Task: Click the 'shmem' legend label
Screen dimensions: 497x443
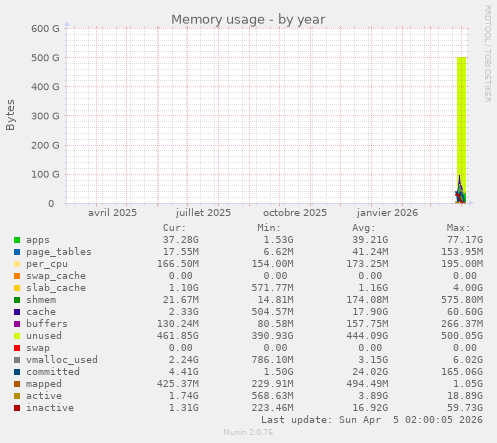Action: (41, 300)
